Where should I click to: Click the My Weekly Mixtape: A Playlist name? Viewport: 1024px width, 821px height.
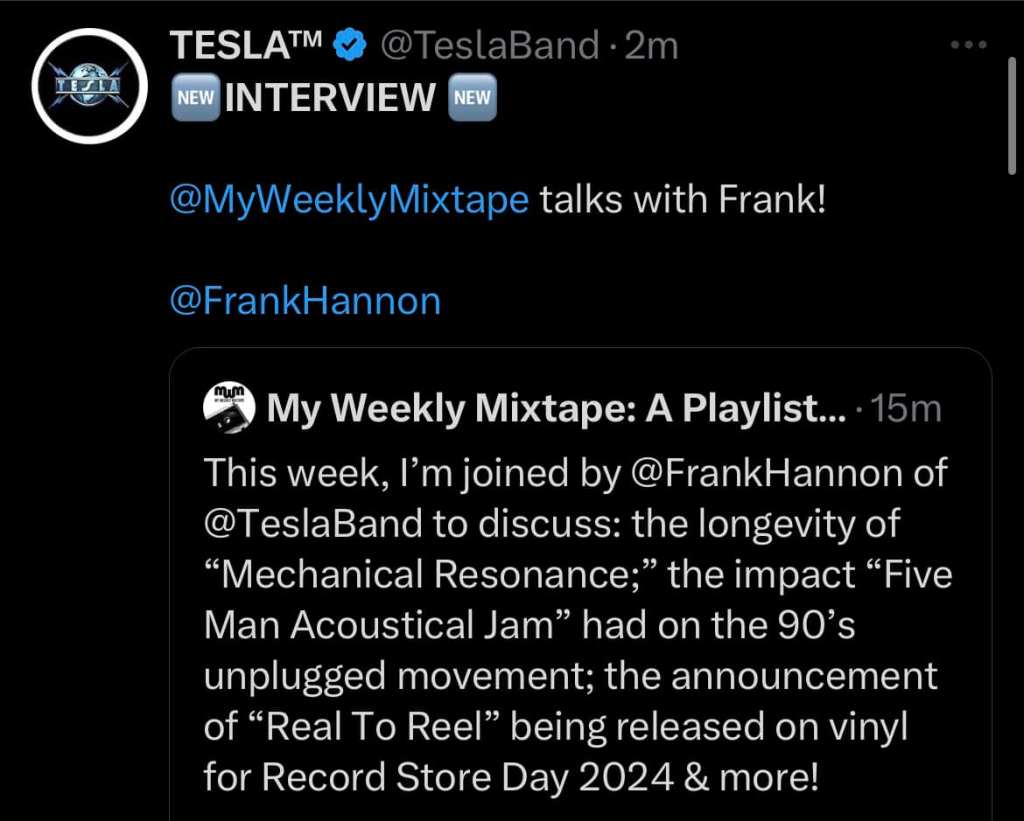click(556, 408)
